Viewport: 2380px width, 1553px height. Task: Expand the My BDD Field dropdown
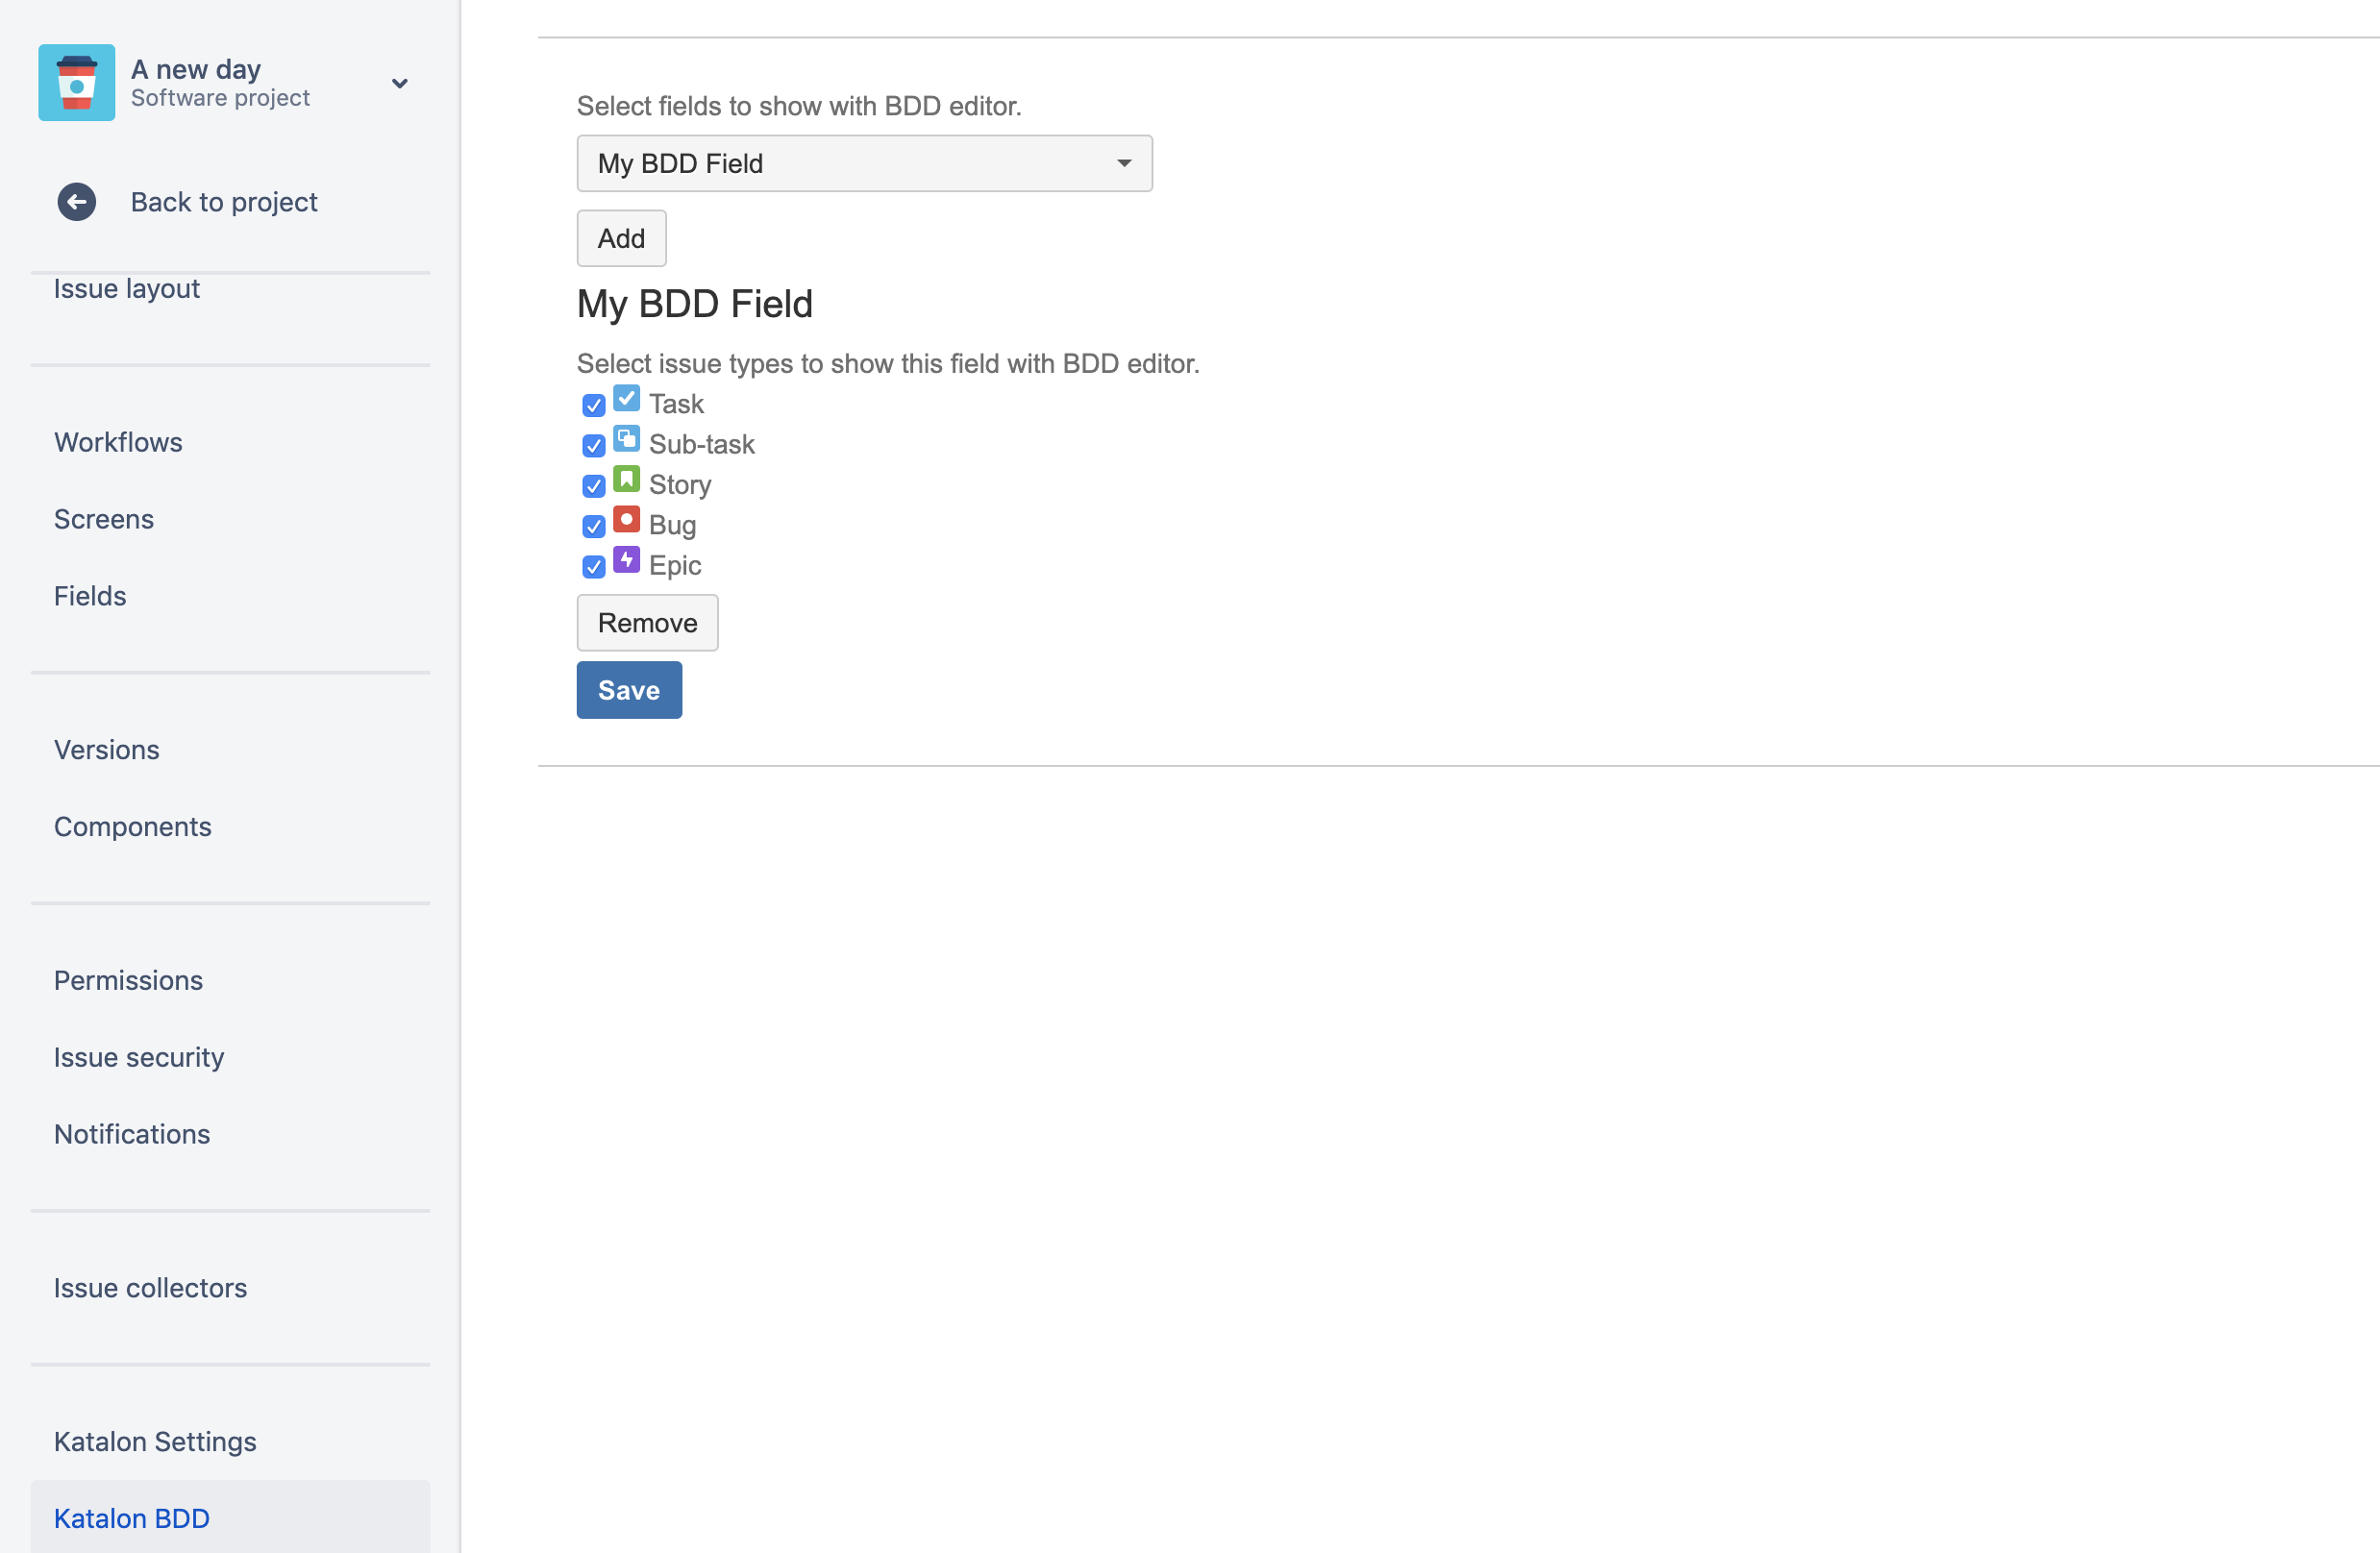coord(1124,163)
